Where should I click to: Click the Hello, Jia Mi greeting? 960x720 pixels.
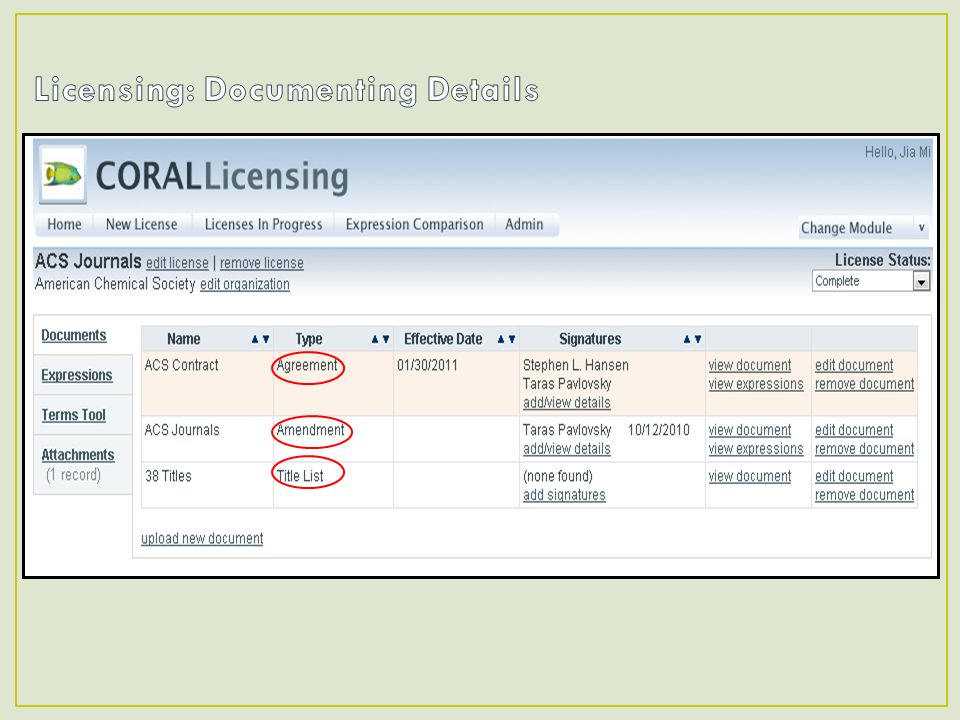[x=897, y=152]
